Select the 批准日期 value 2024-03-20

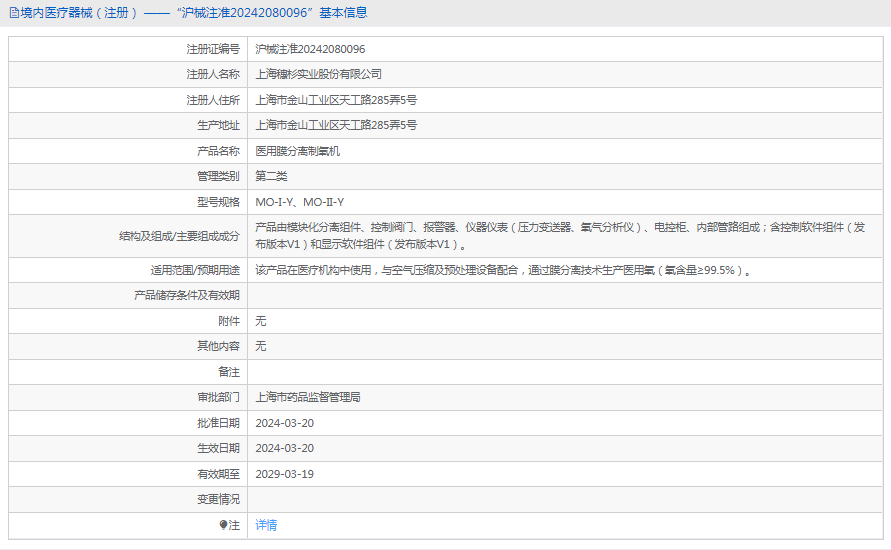(x=284, y=423)
